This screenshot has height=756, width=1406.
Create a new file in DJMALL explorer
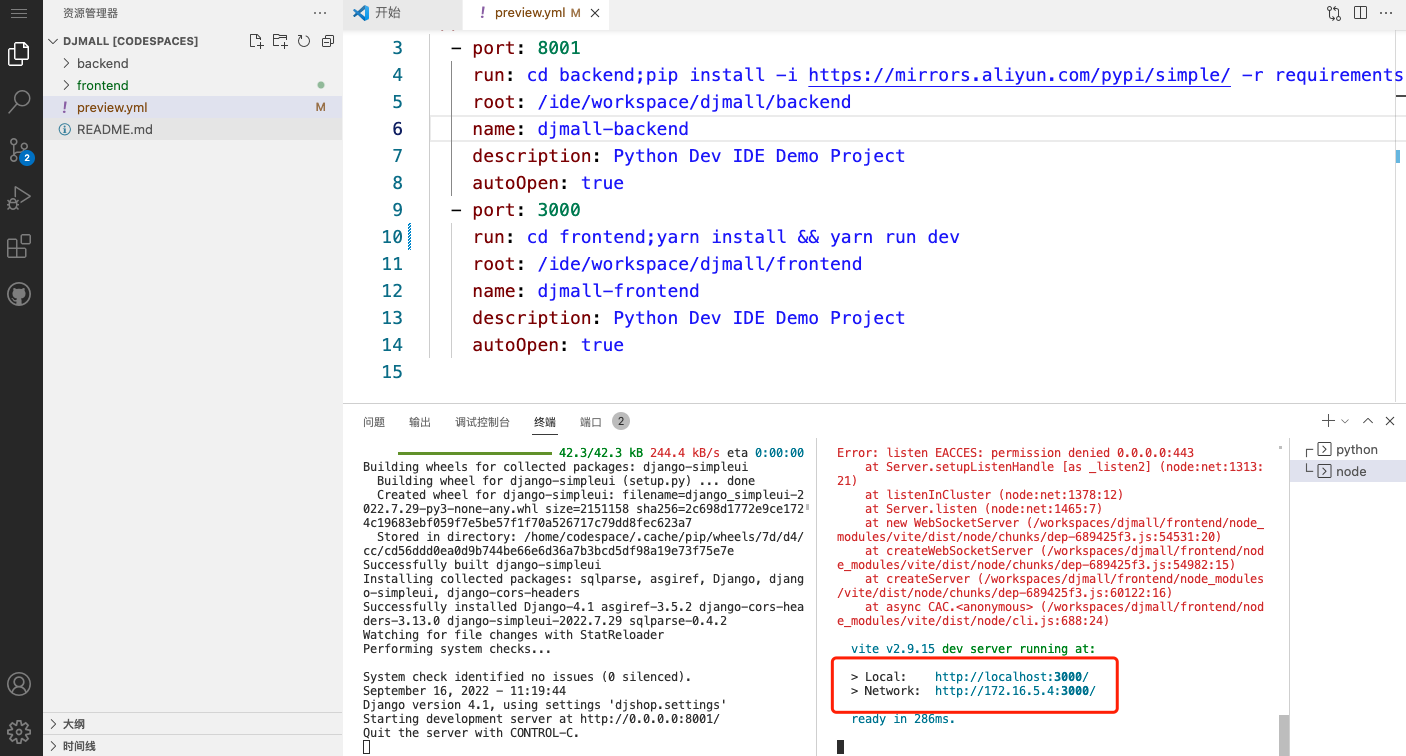[256, 41]
